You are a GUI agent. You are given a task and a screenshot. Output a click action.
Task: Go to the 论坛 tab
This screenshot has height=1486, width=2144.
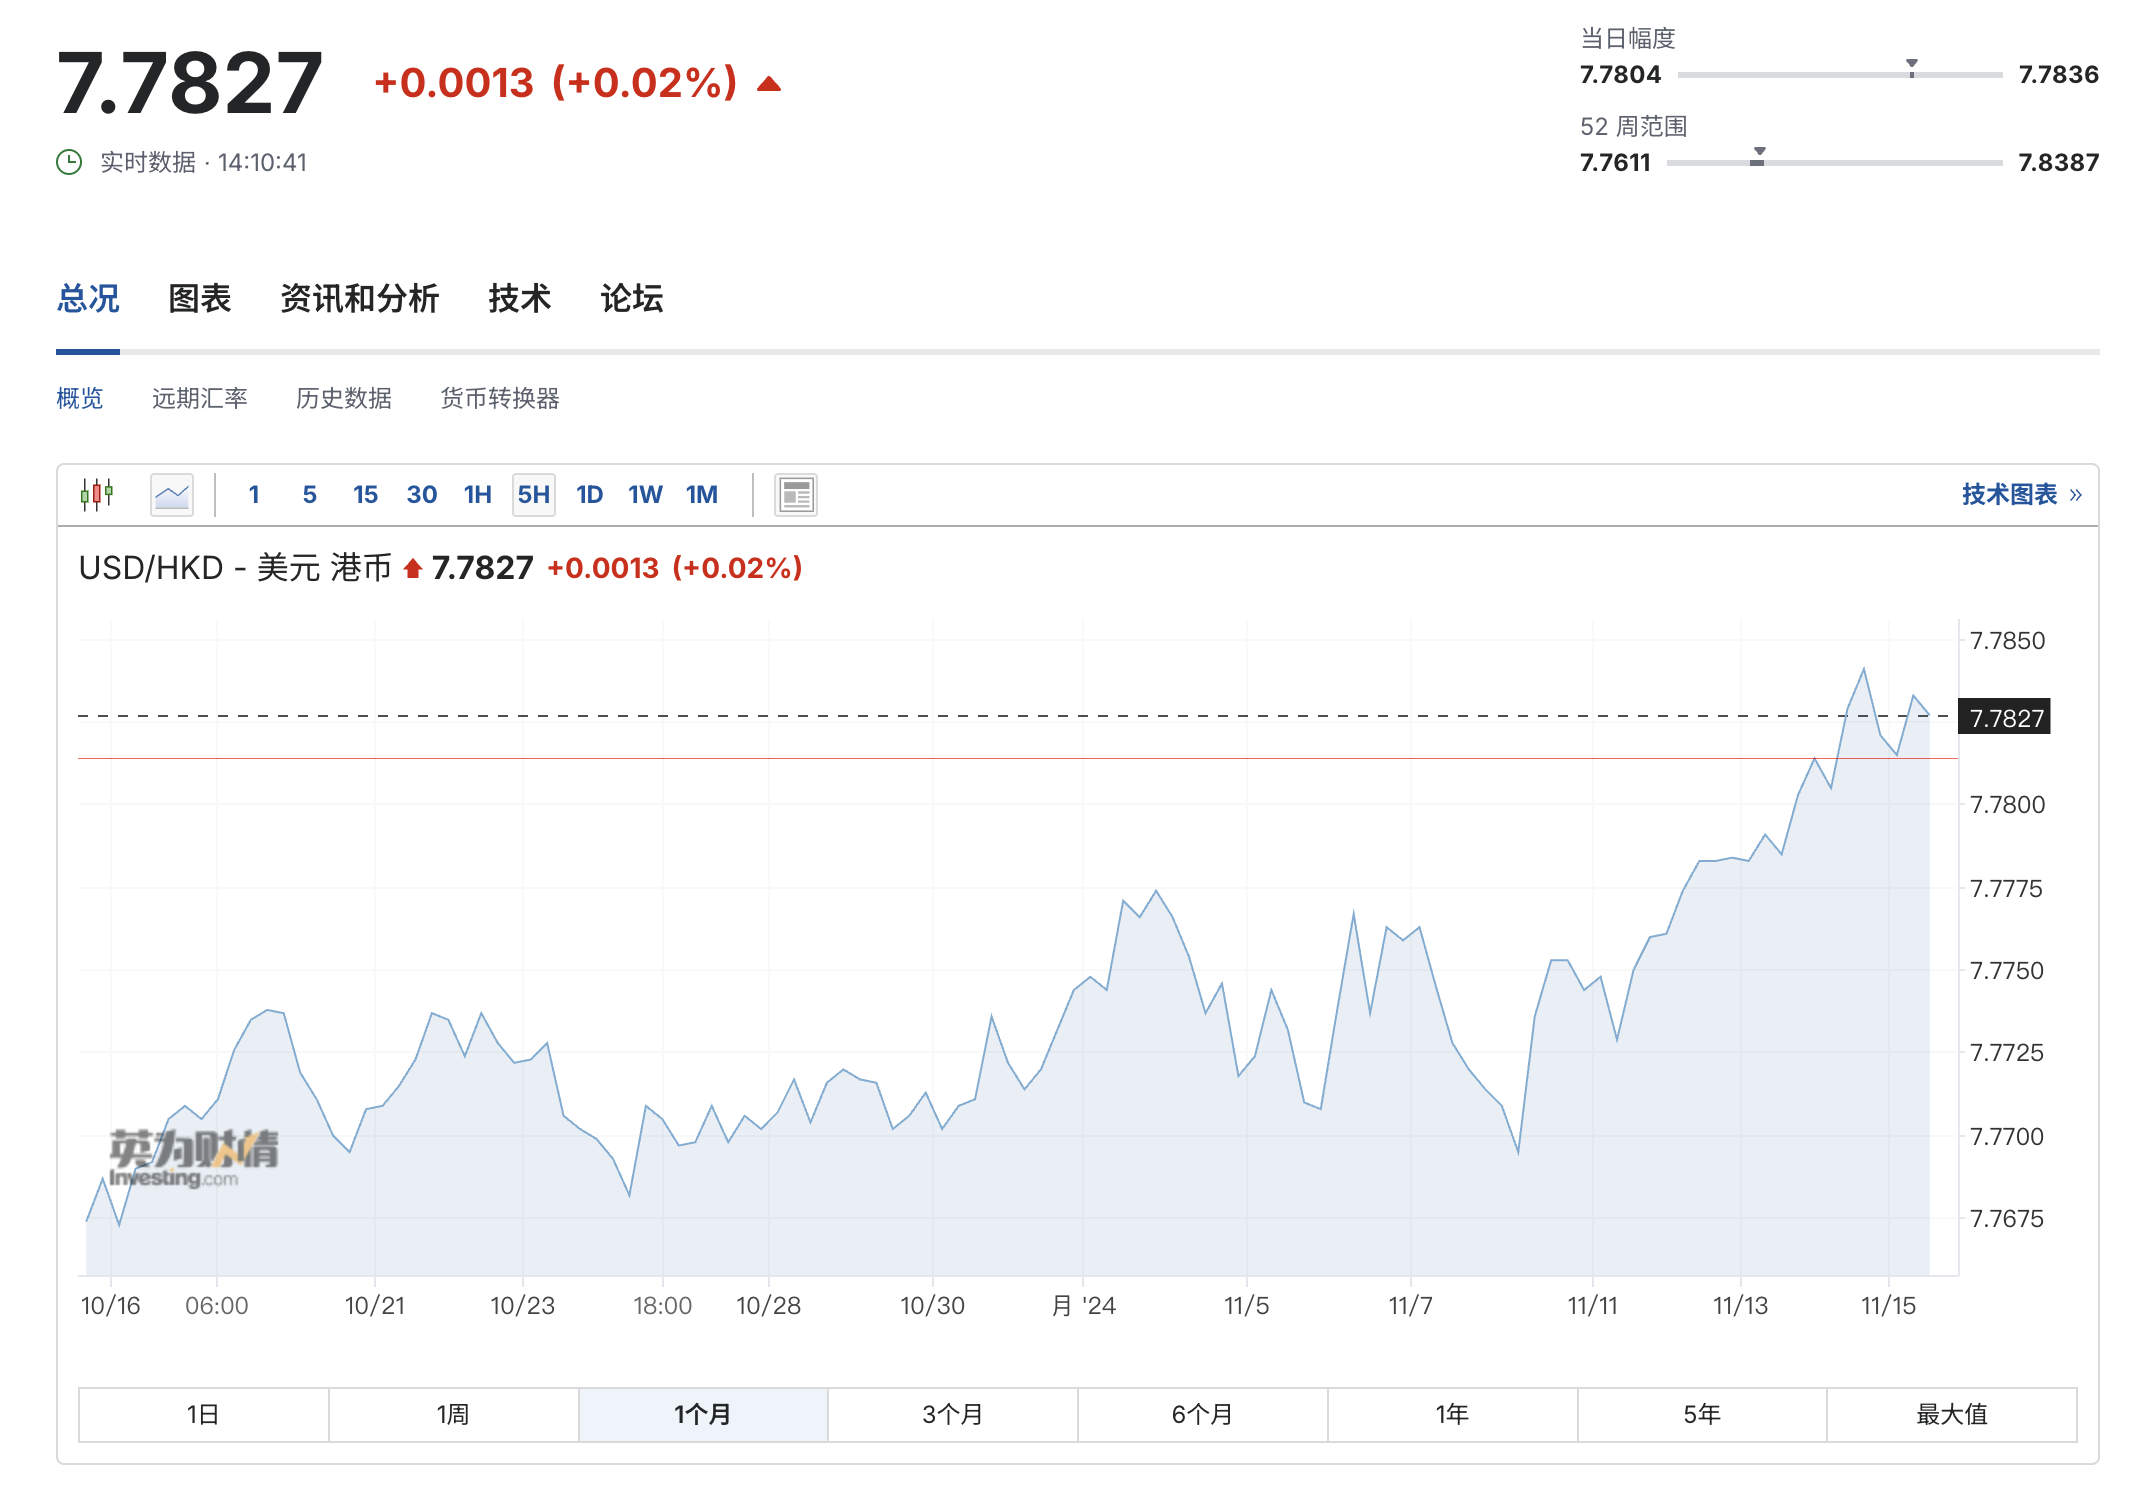(x=632, y=298)
